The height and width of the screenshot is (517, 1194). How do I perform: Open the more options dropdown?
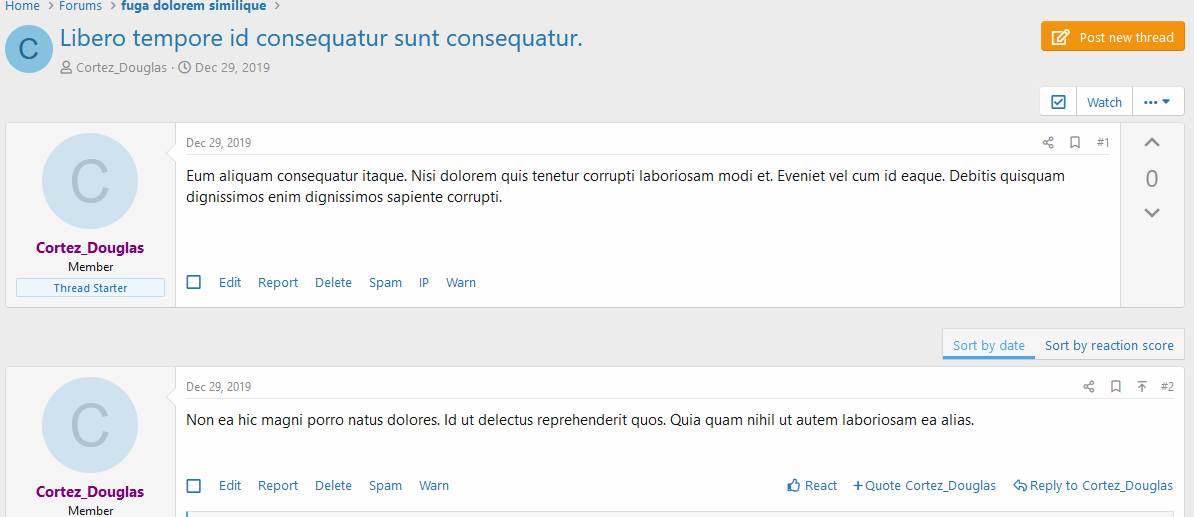tap(1157, 102)
